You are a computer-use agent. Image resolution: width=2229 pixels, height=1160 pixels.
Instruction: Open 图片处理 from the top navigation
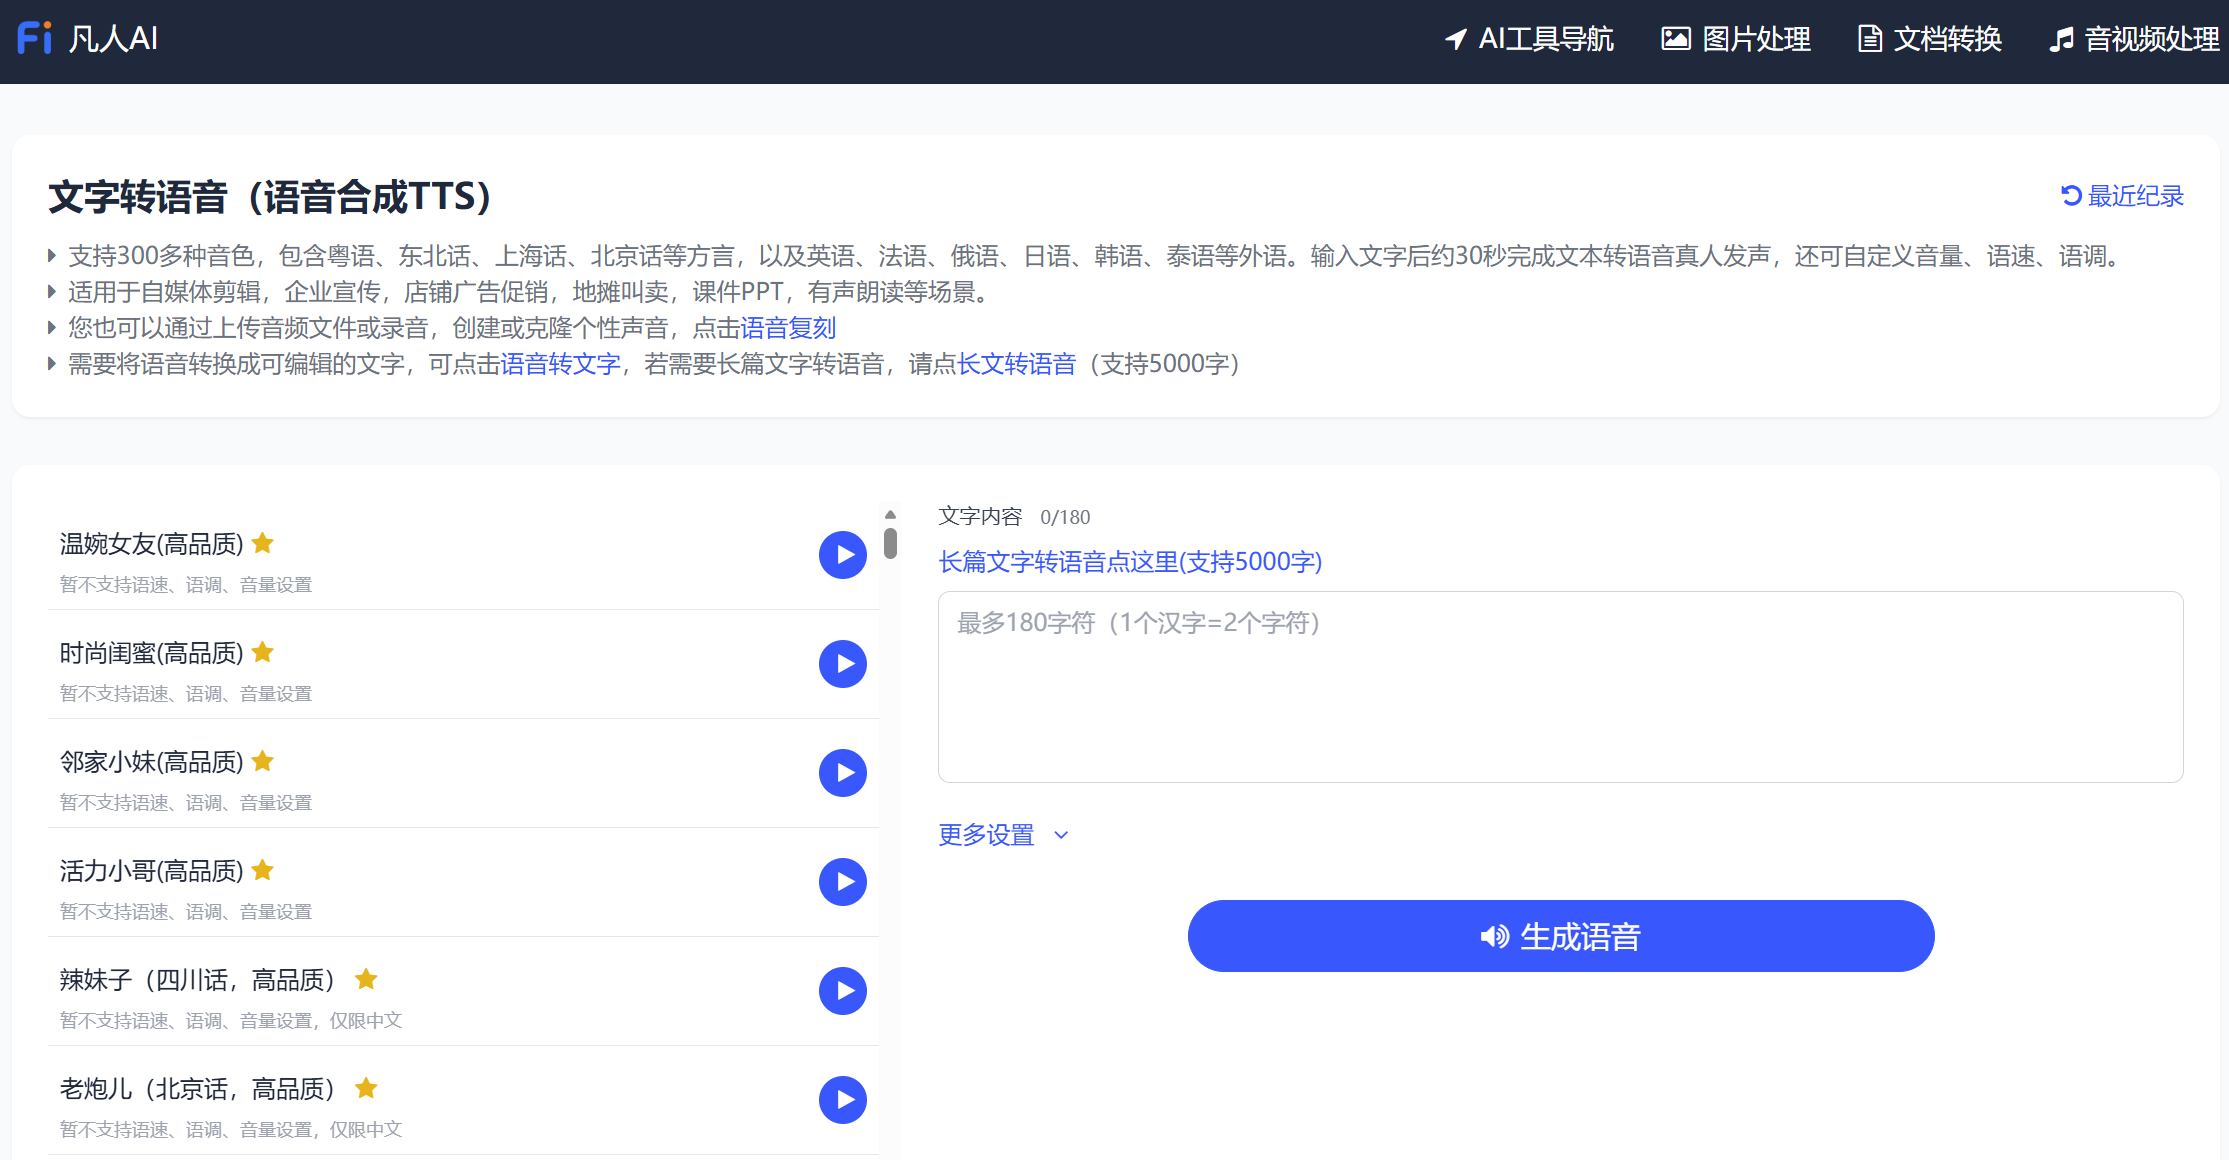click(1735, 40)
